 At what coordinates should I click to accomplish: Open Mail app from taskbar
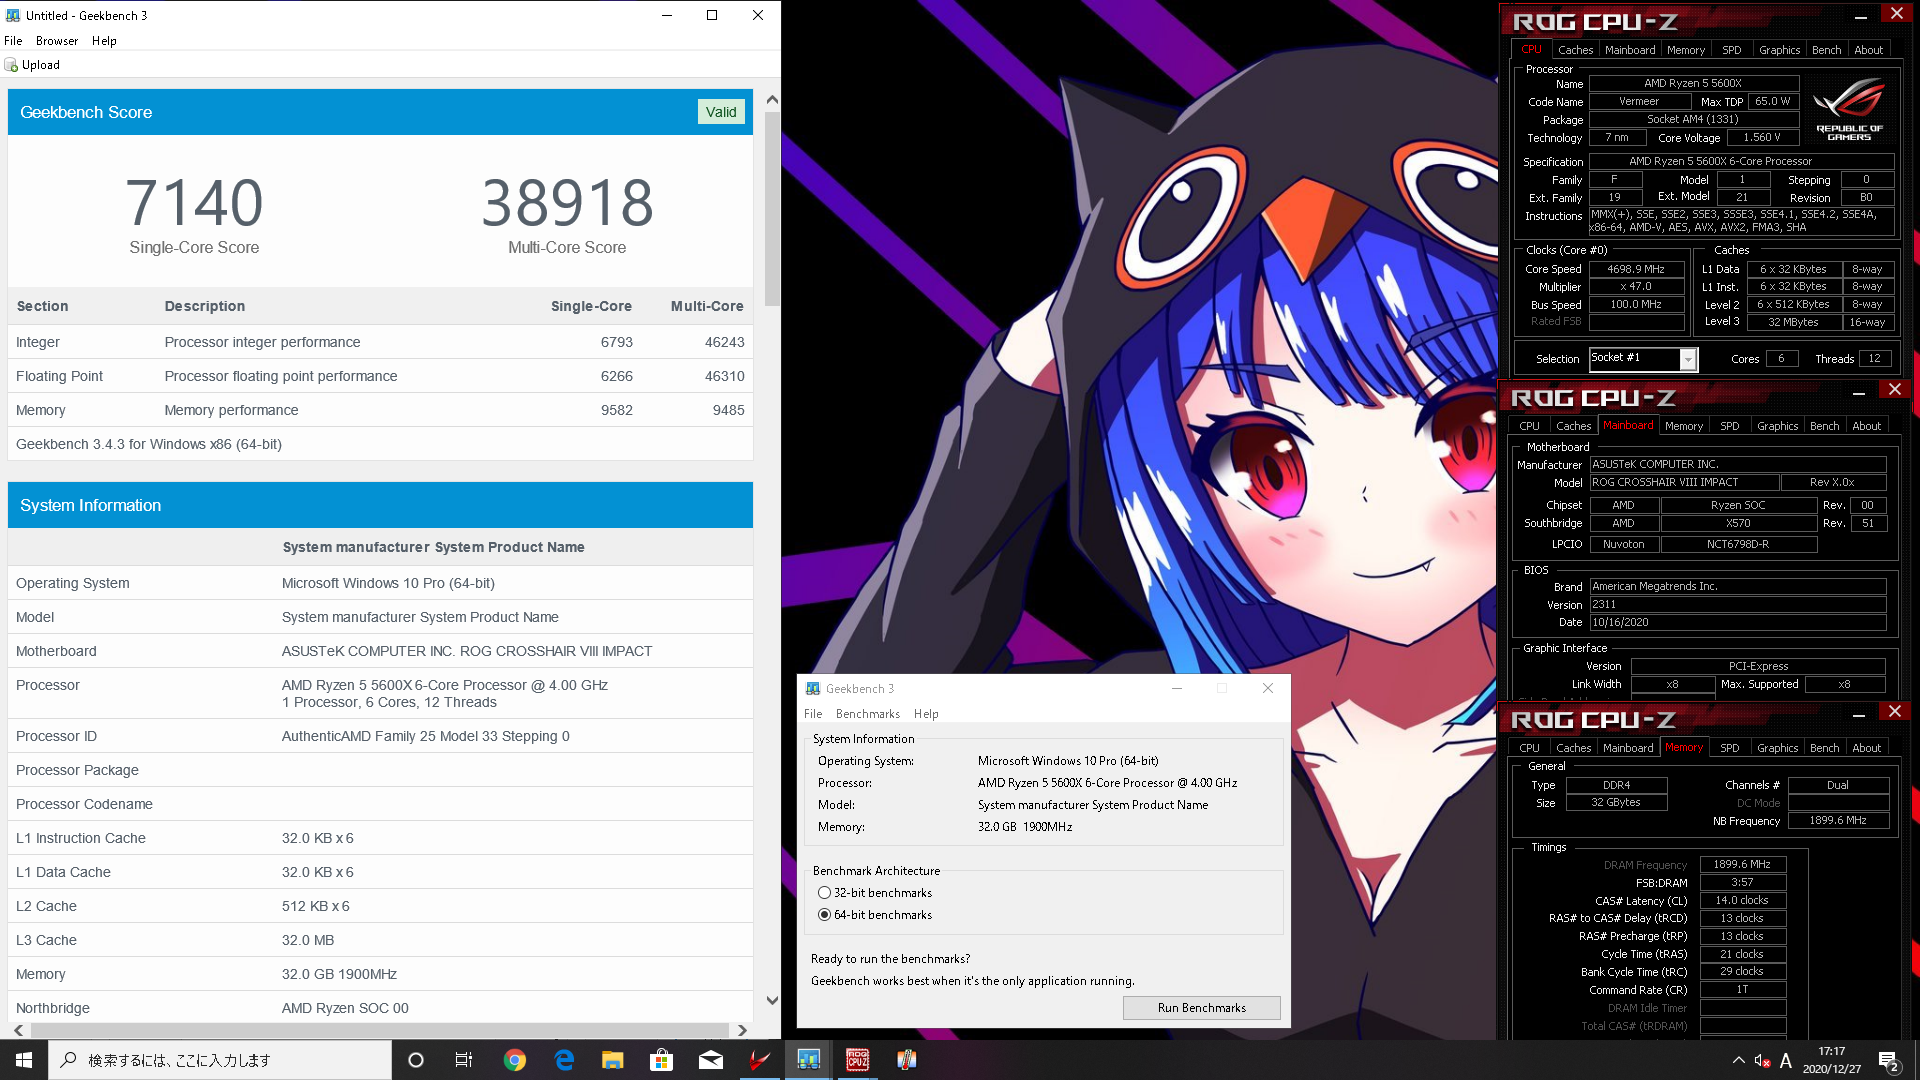[x=711, y=1060]
